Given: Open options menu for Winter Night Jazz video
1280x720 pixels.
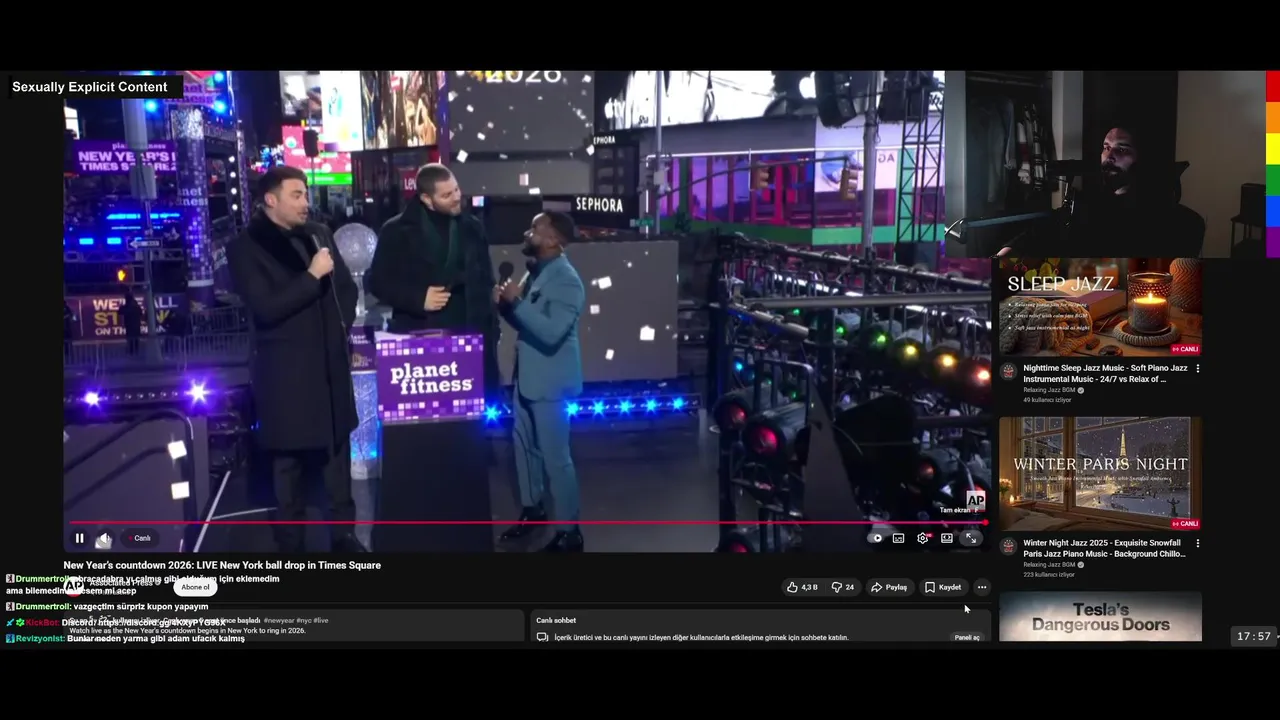Looking at the screenshot, I should [1198, 543].
